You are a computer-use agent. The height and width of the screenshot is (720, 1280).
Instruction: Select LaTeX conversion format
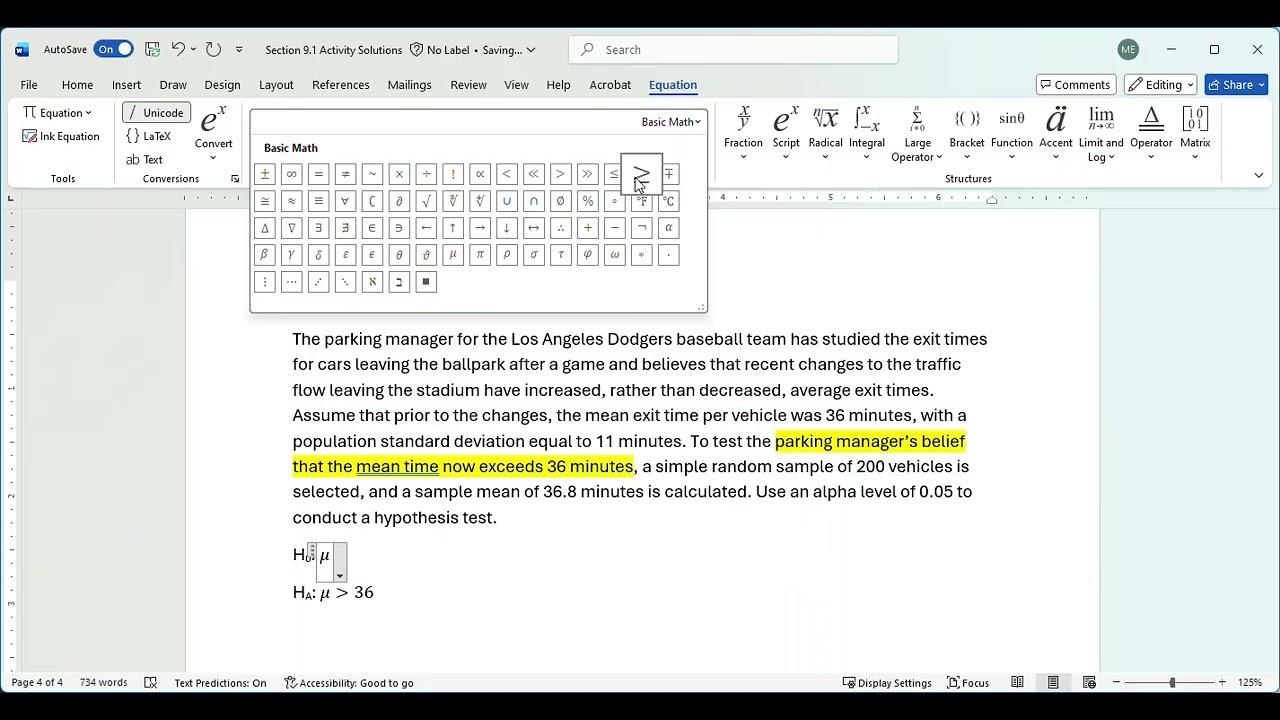pyautogui.click(x=149, y=136)
